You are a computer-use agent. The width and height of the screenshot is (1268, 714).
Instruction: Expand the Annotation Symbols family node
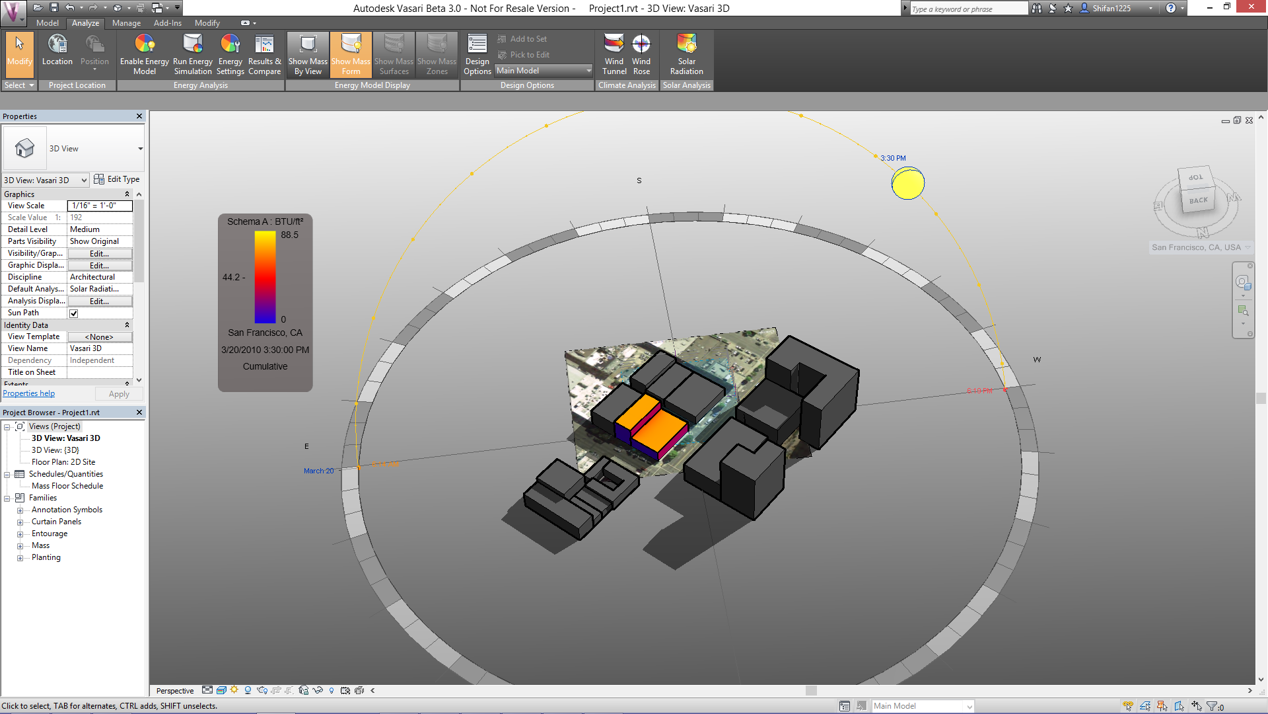[20, 510]
